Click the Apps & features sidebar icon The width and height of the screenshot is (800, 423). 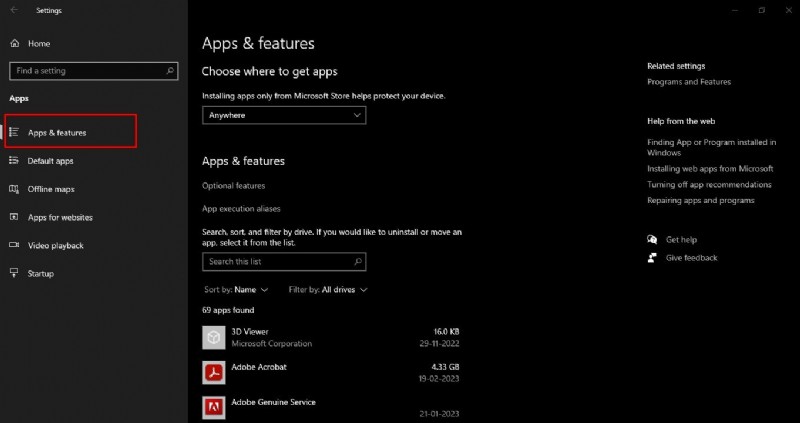pos(14,133)
